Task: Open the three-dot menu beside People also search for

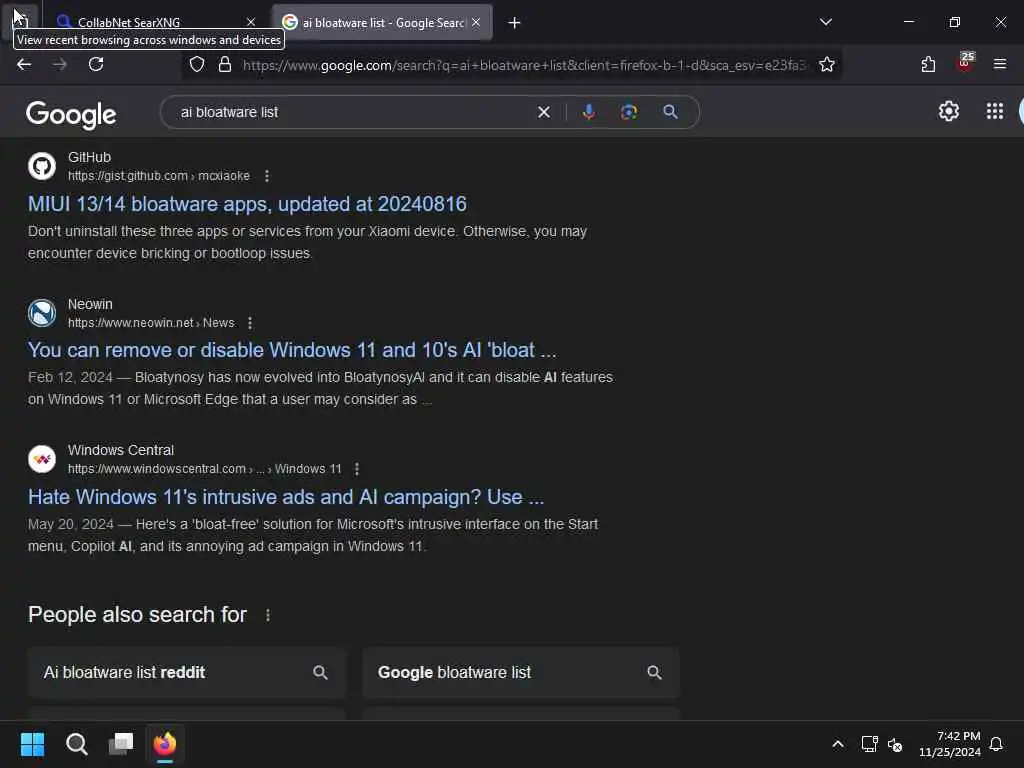Action: (268, 615)
